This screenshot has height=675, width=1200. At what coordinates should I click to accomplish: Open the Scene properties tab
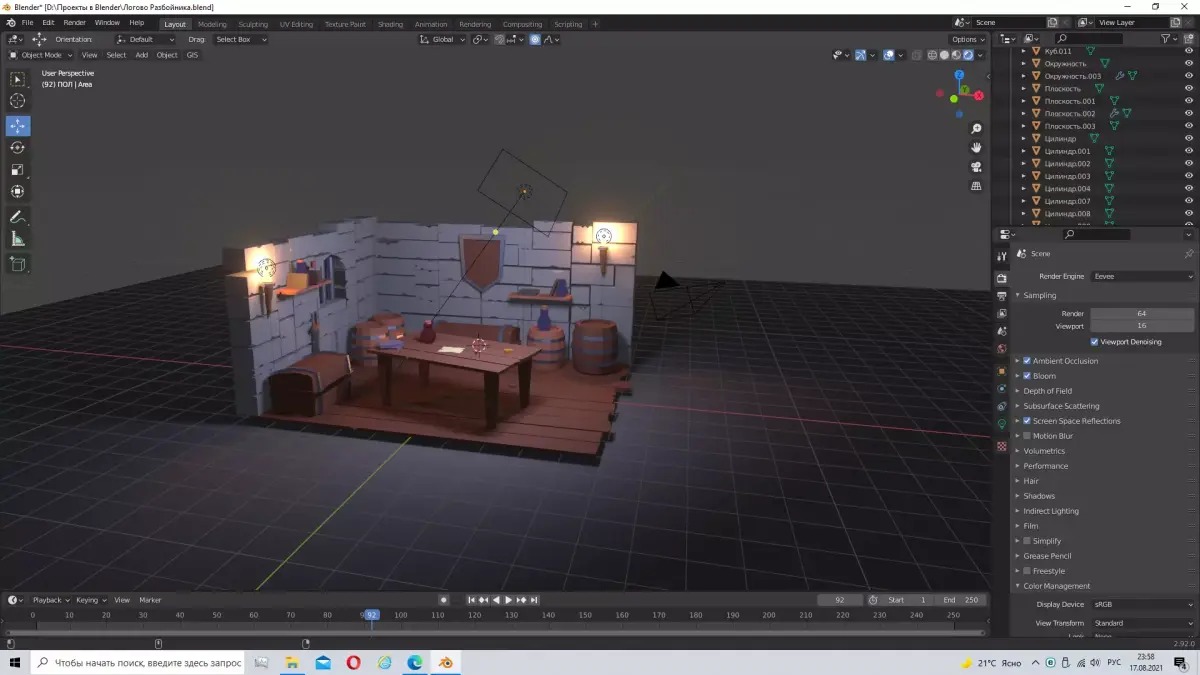tap(1002, 331)
